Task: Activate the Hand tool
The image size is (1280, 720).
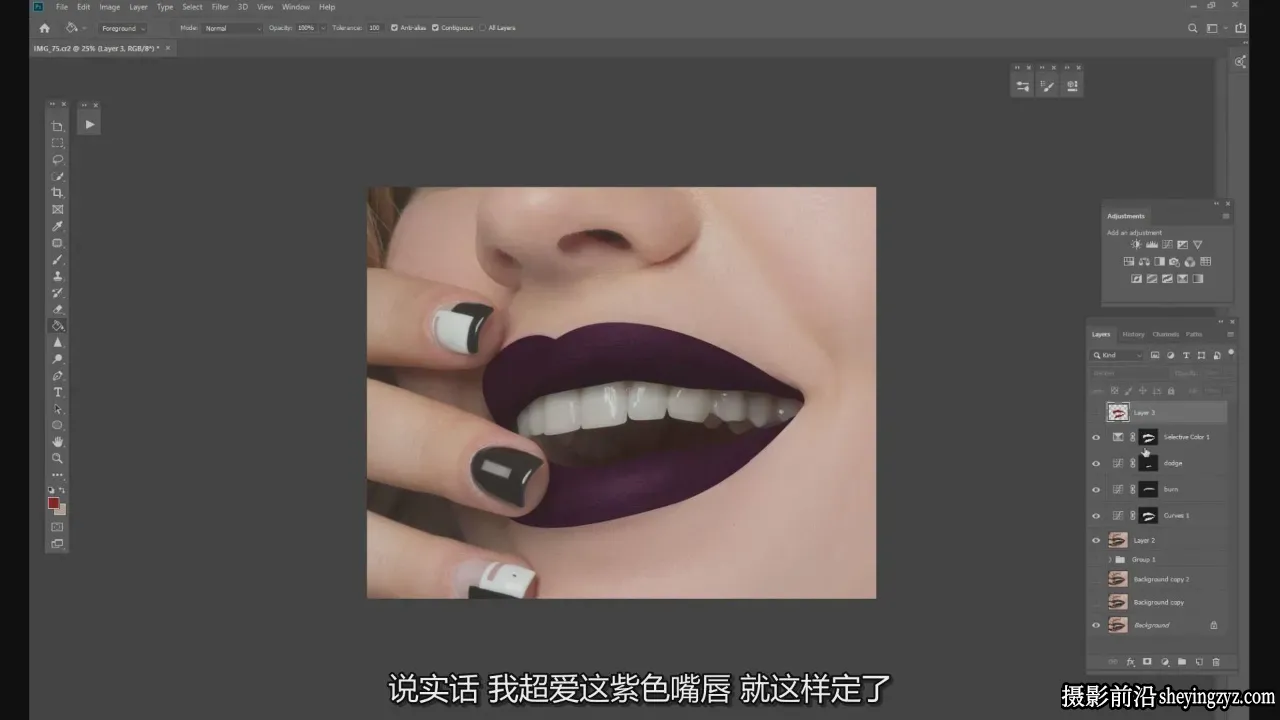Action: coord(58,442)
